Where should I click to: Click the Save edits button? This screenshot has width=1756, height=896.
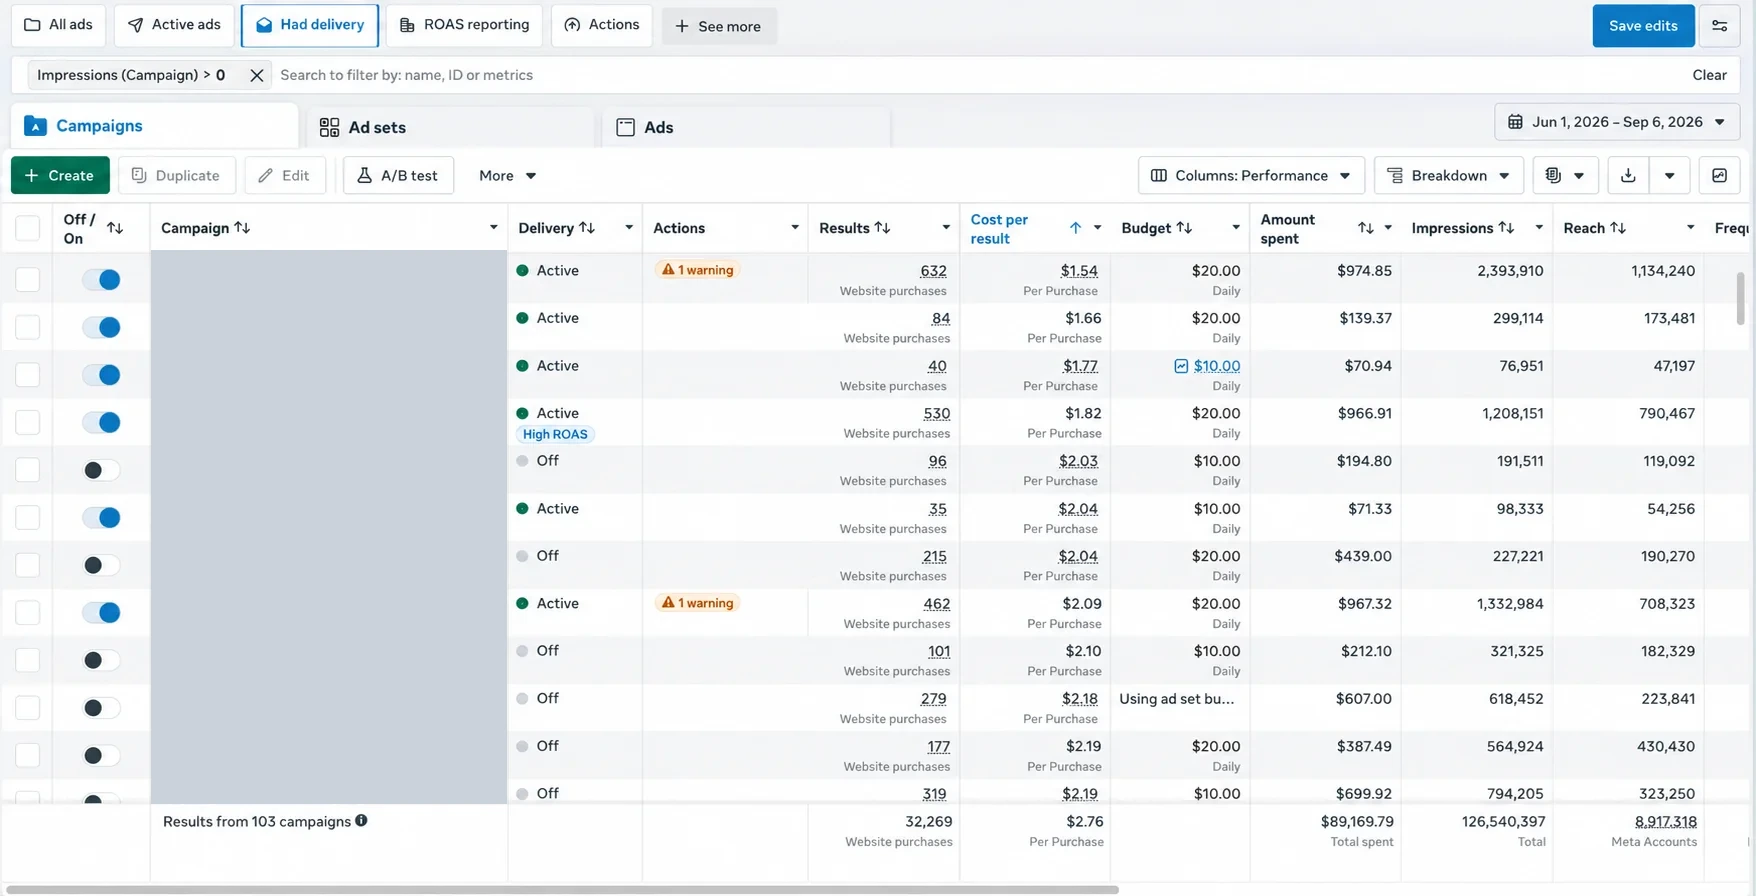[x=1643, y=26]
